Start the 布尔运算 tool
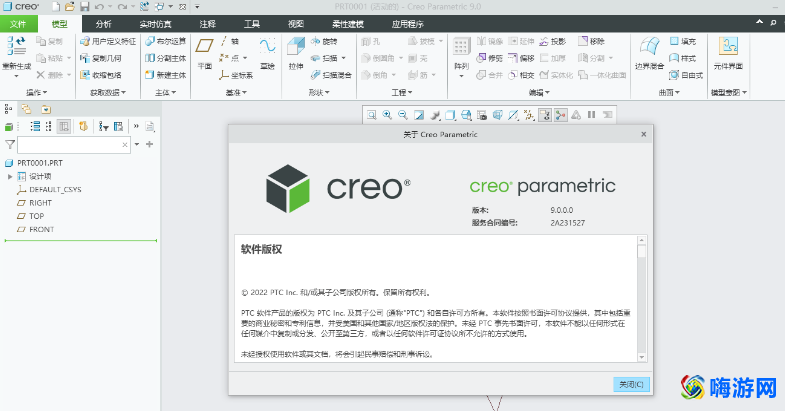Viewport: 785px width, 411px height. click(166, 42)
